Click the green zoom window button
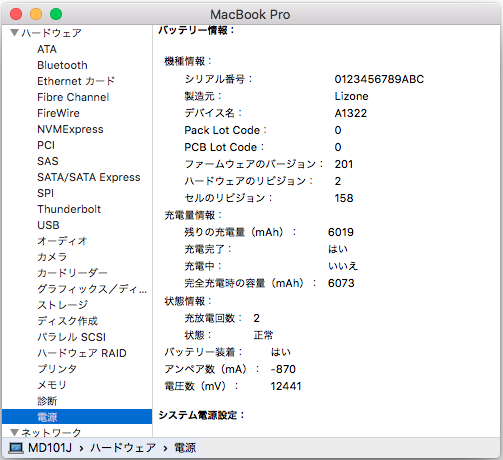This screenshot has height=460, width=503. [56, 14]
